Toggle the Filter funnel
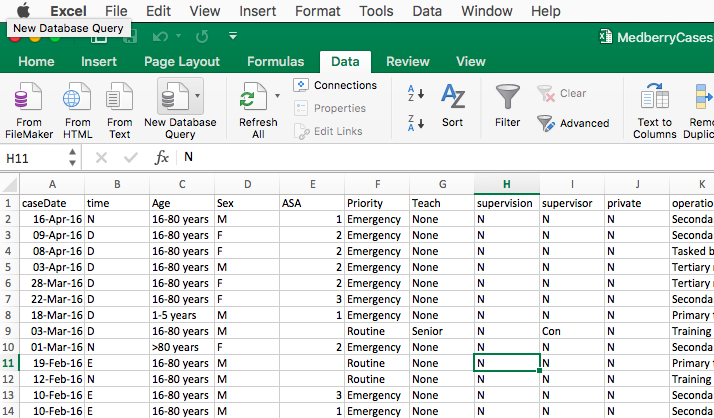Screen dimensions: 714x418 (x=508, y=106)
